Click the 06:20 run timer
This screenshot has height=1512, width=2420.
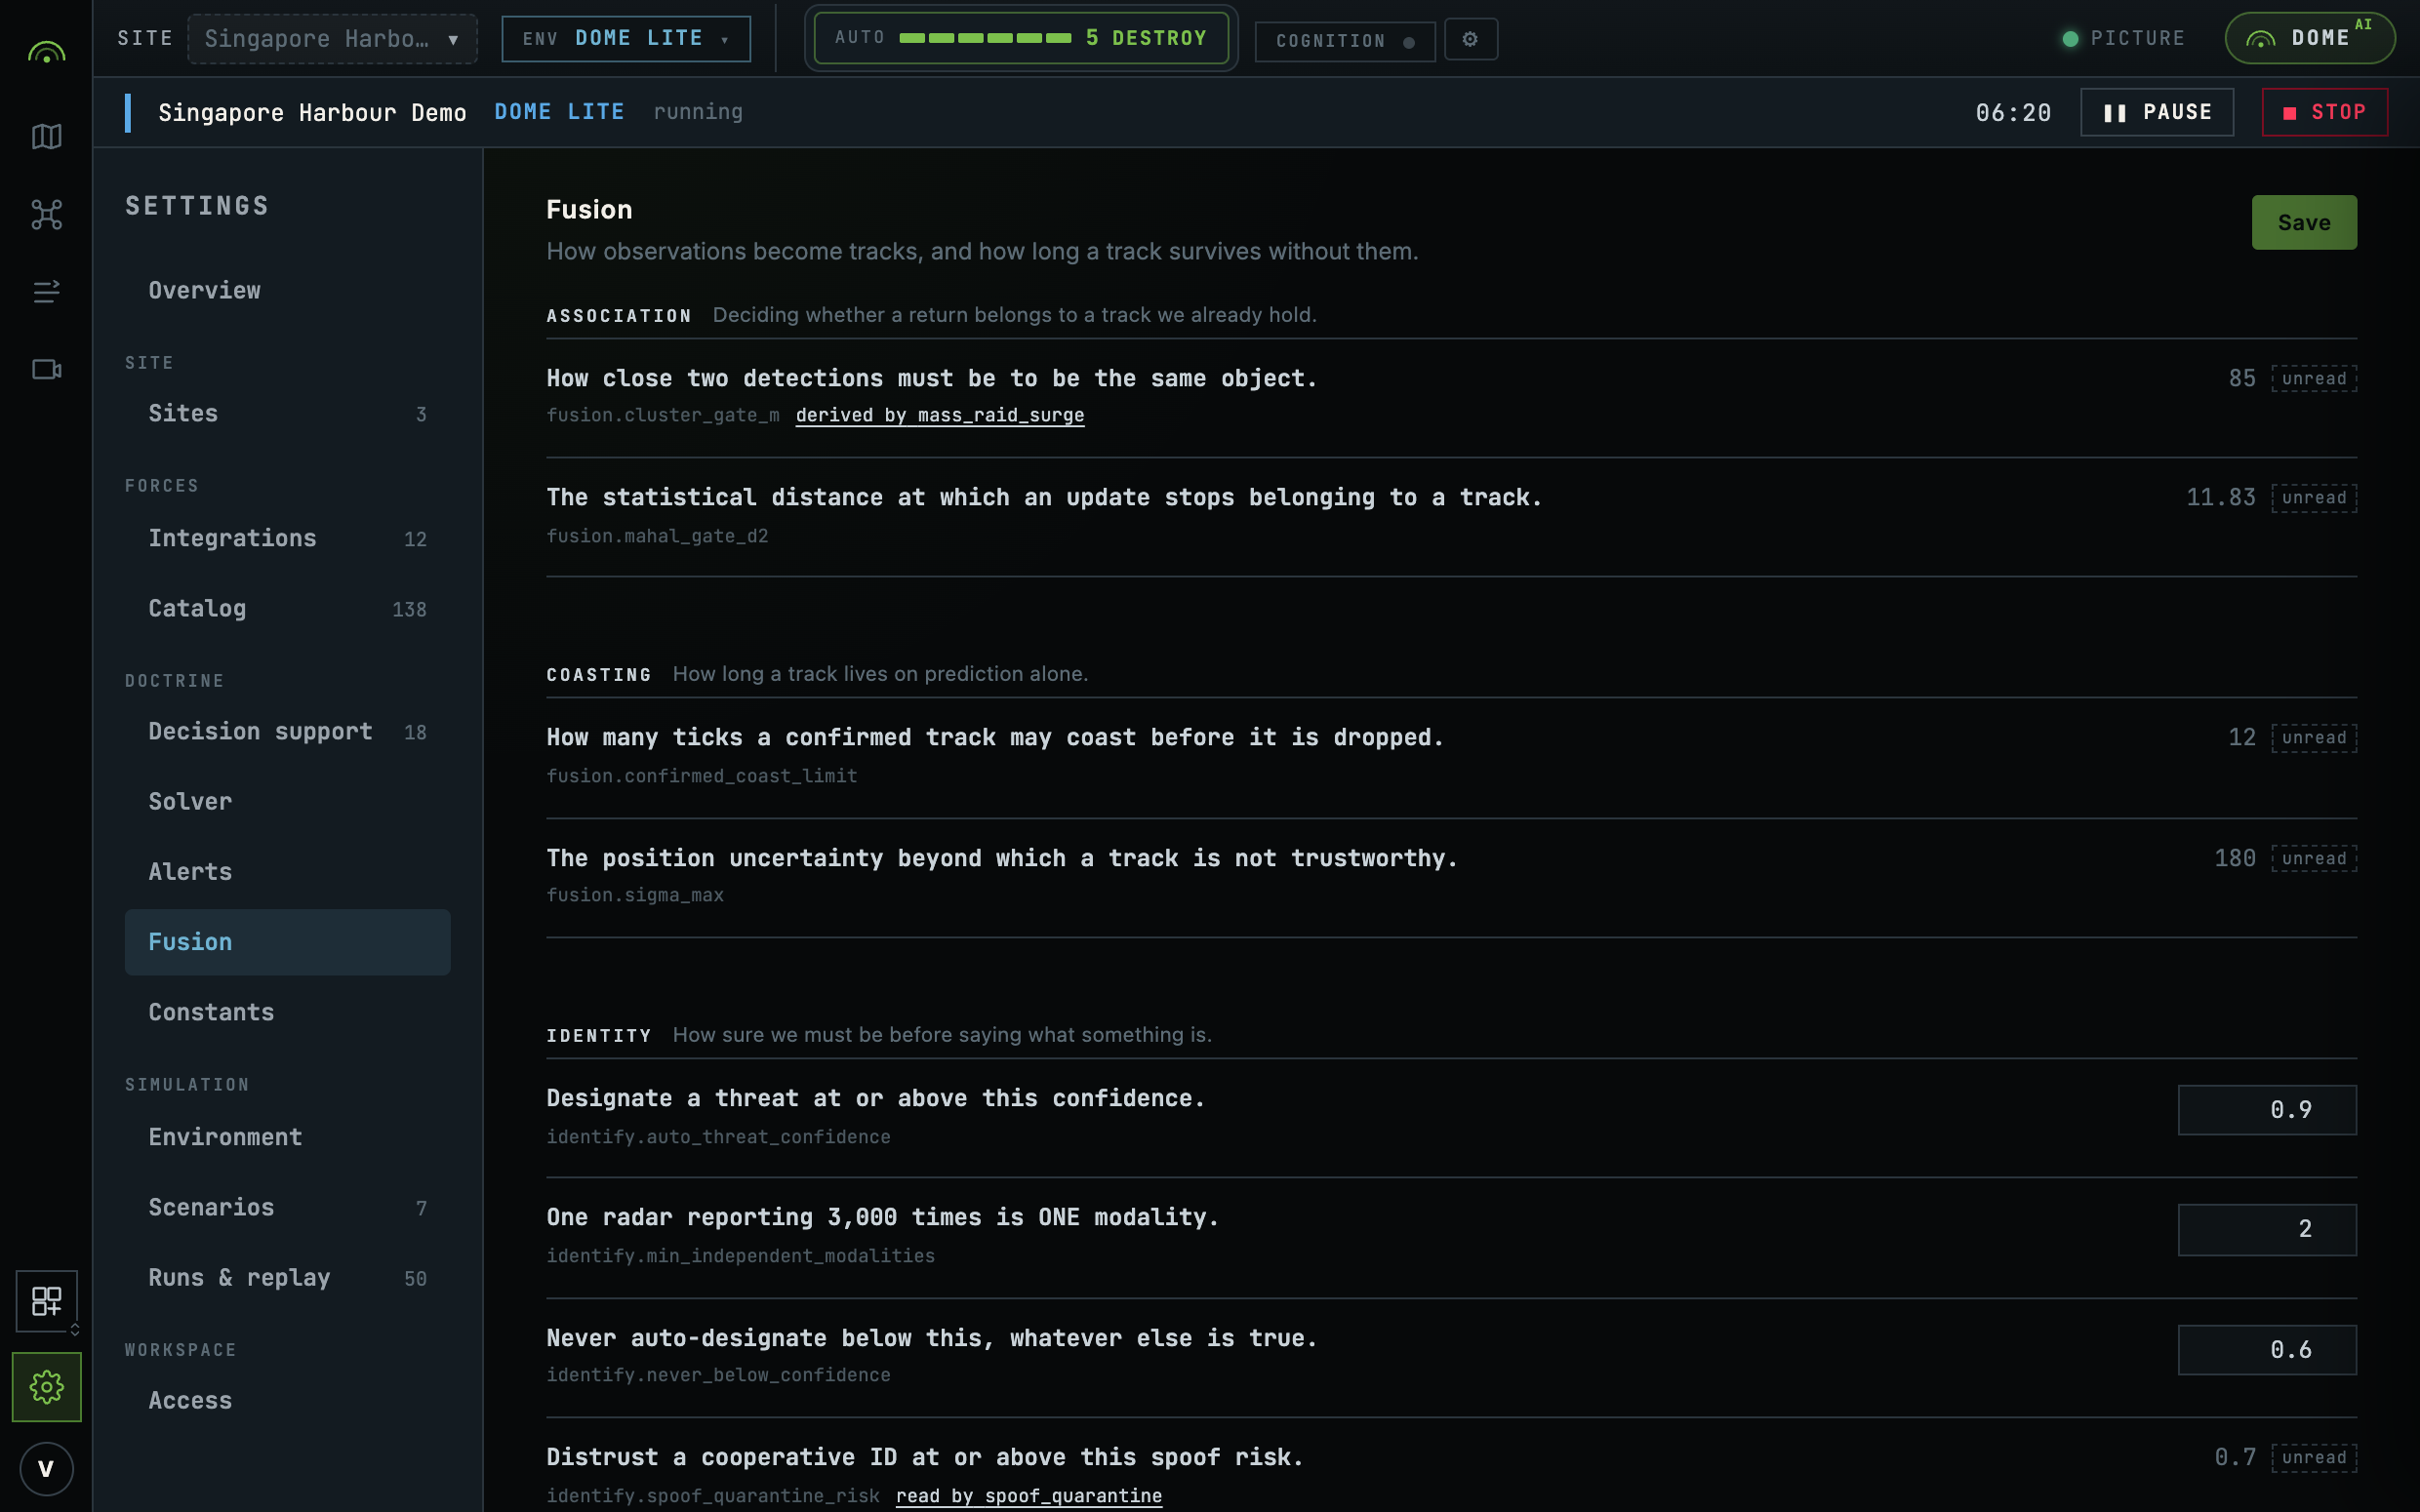[2013, 113]
